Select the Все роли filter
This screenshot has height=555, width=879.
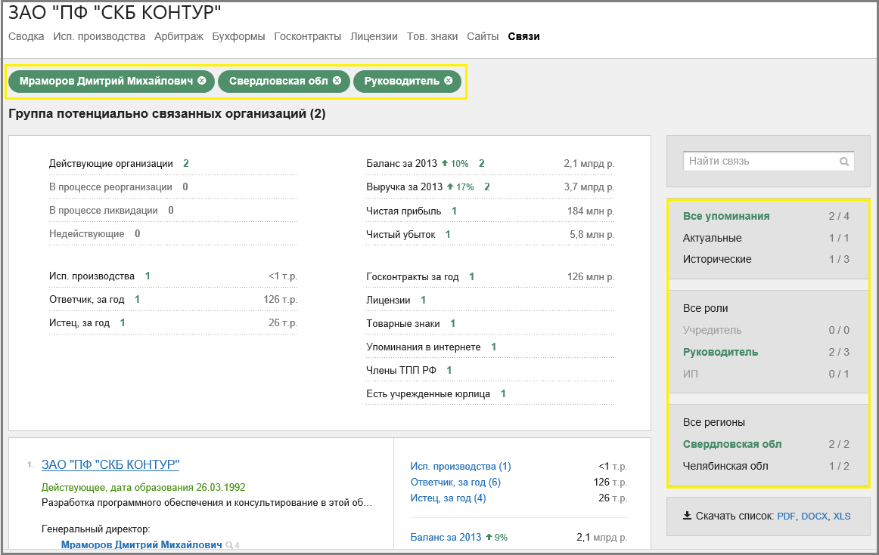pos(705,308)
